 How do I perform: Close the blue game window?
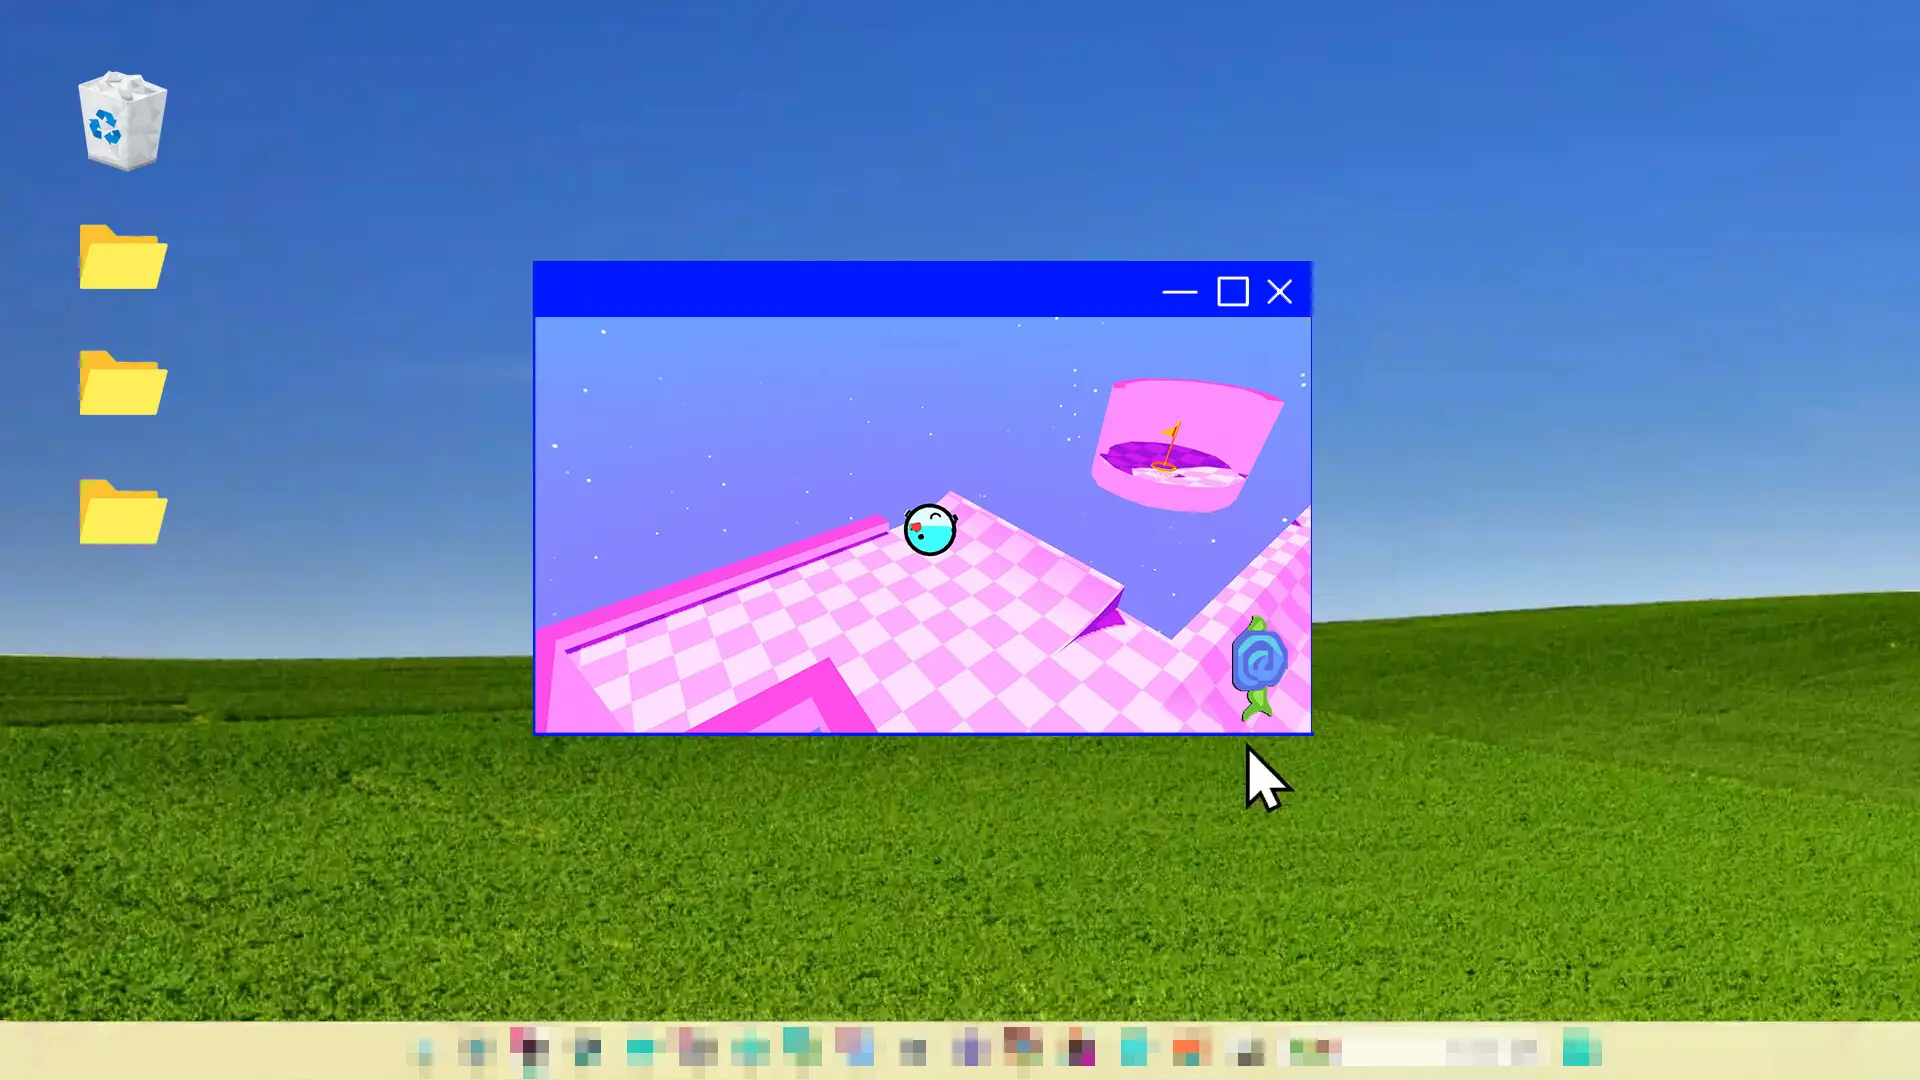(x=1280, y=292)
